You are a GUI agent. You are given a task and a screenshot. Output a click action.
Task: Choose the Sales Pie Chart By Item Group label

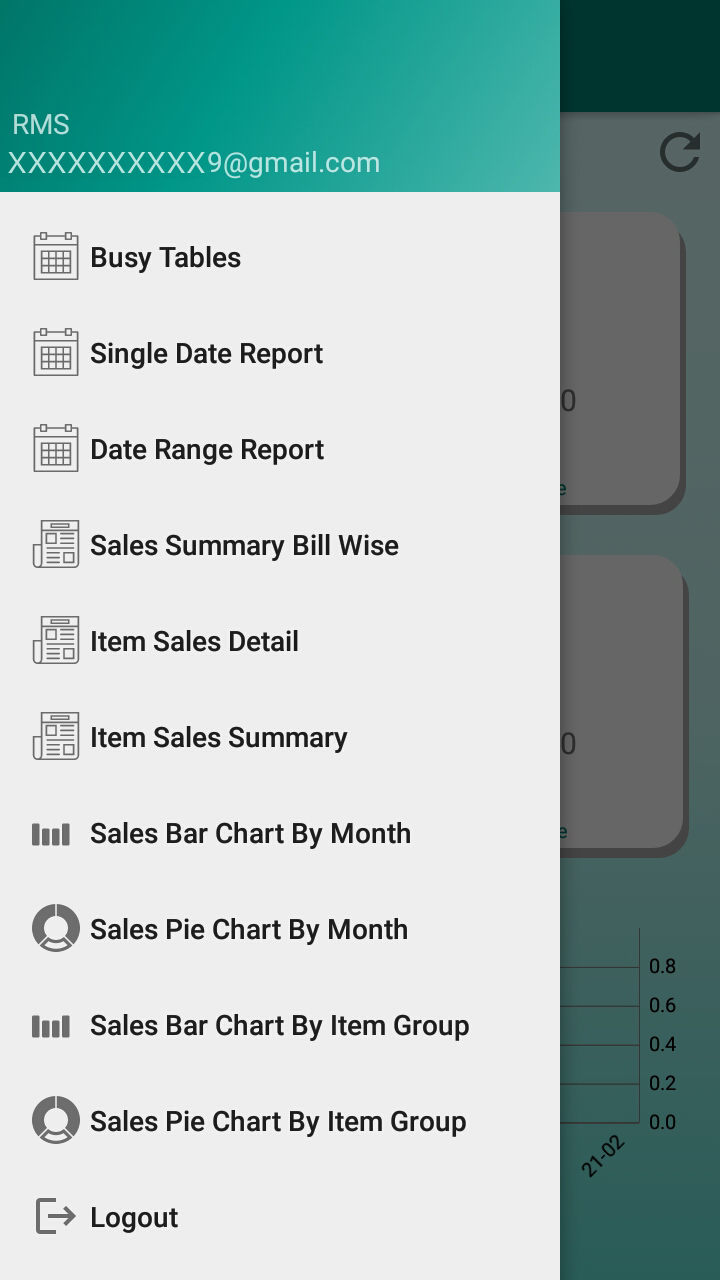pyautogui.click(x=278, y=1121)
